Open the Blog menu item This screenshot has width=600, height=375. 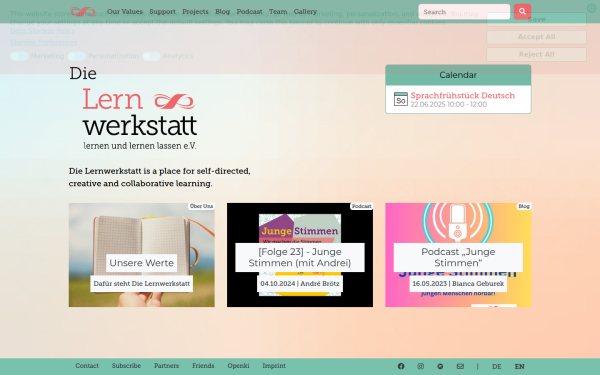coord(222,11)
